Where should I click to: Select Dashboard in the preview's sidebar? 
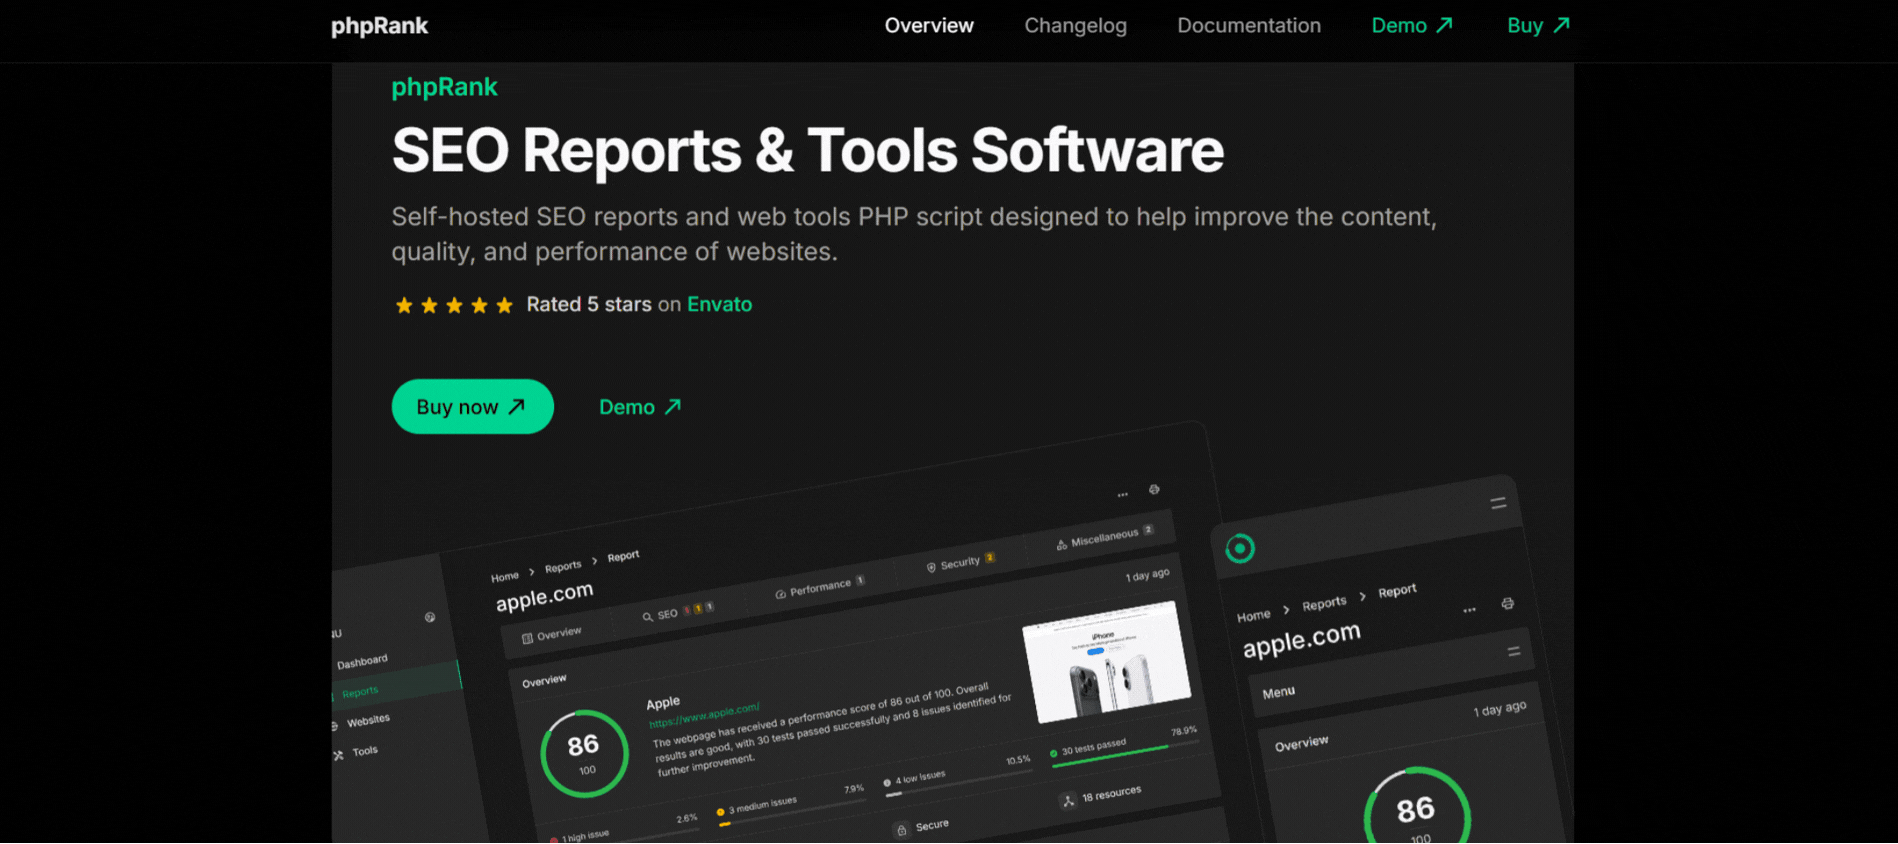click(x=362, y=662)
